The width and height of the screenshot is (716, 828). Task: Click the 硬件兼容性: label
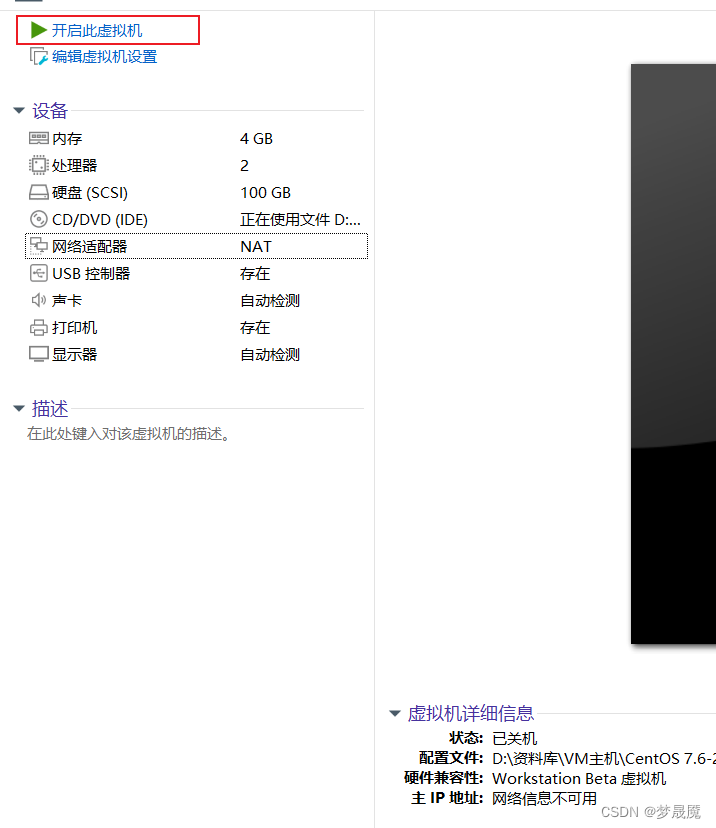[444, 778]
